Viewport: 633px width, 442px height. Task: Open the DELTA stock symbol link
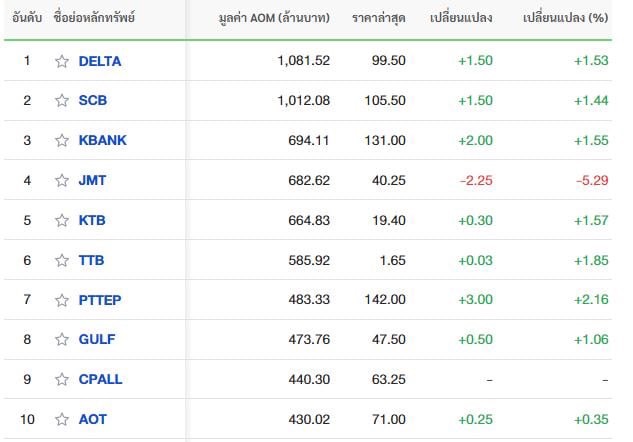tap(100, 61)
